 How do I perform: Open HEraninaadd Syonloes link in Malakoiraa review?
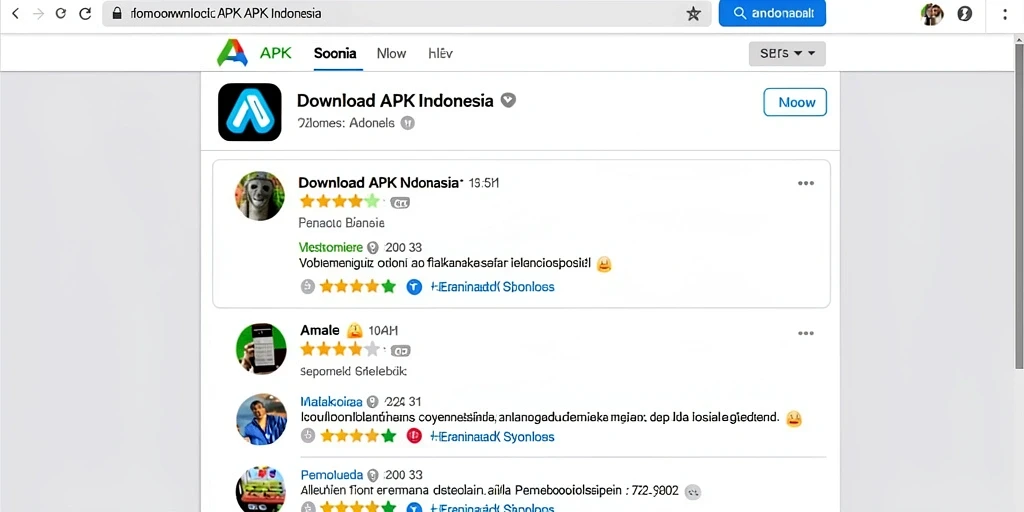pos(492,436)
